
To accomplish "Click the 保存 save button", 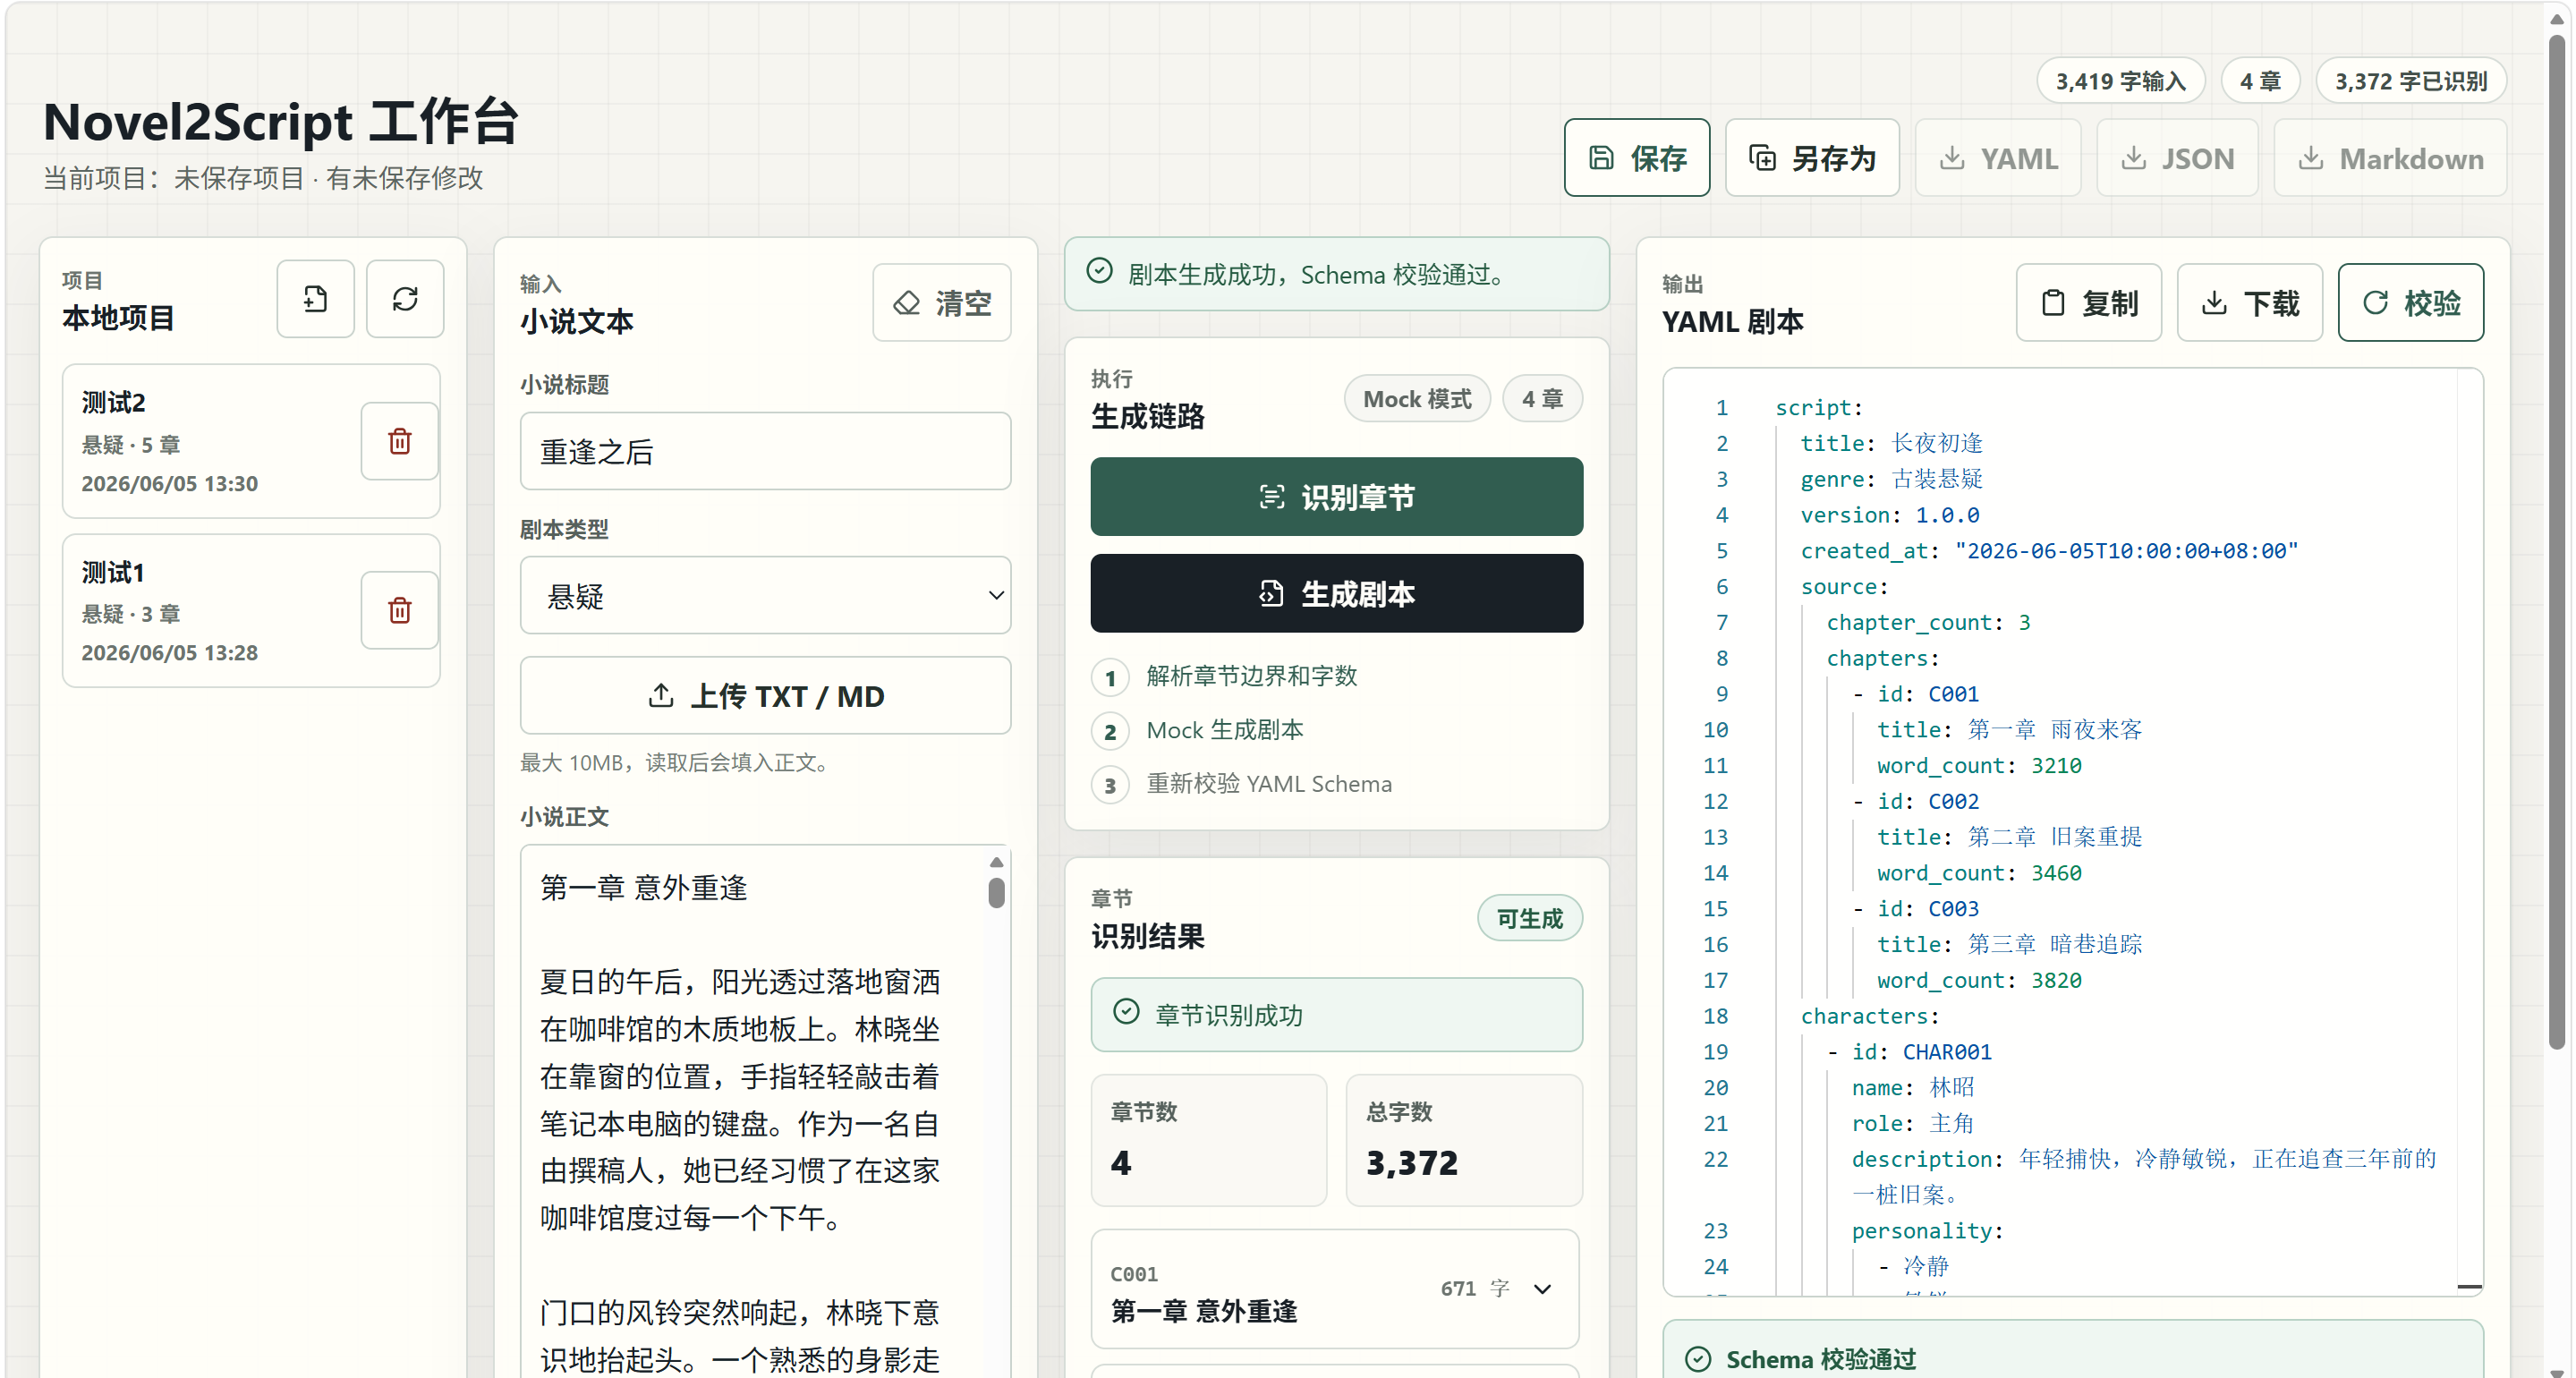I will pos(1637,158).
